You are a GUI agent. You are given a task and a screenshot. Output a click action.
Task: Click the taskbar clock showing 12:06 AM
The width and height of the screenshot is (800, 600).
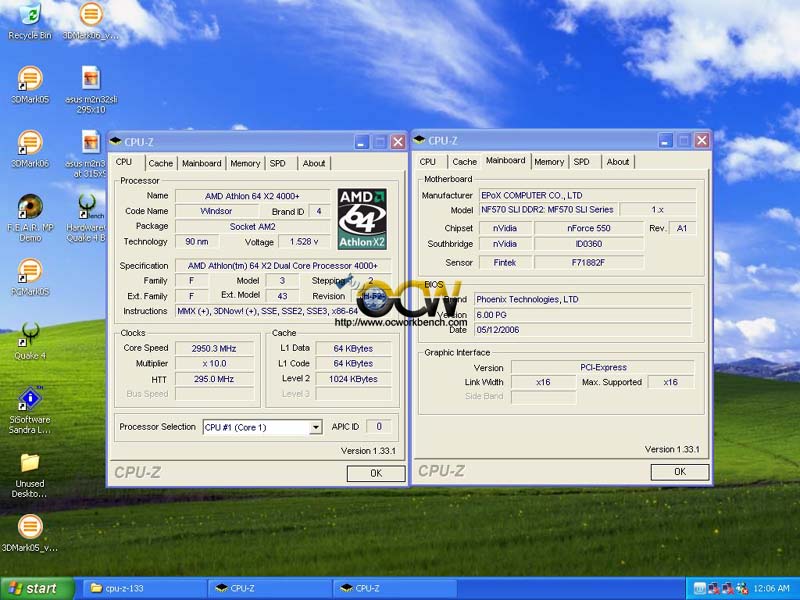pos(771,588)
